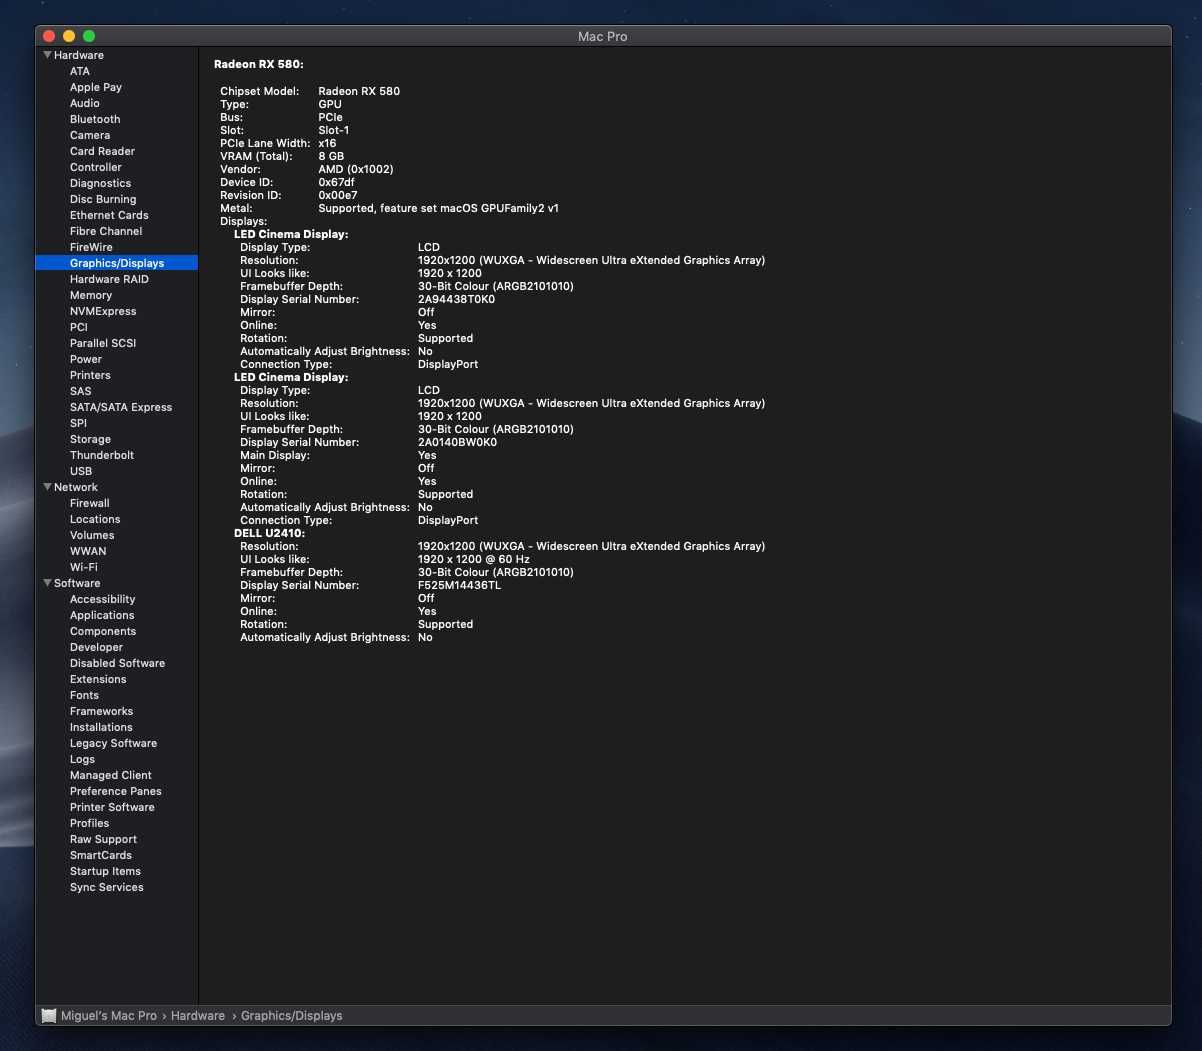This screenshot has height=1051, width=1202.
Task: Select Startup Items in the sidebar
Action: [105, 871]
